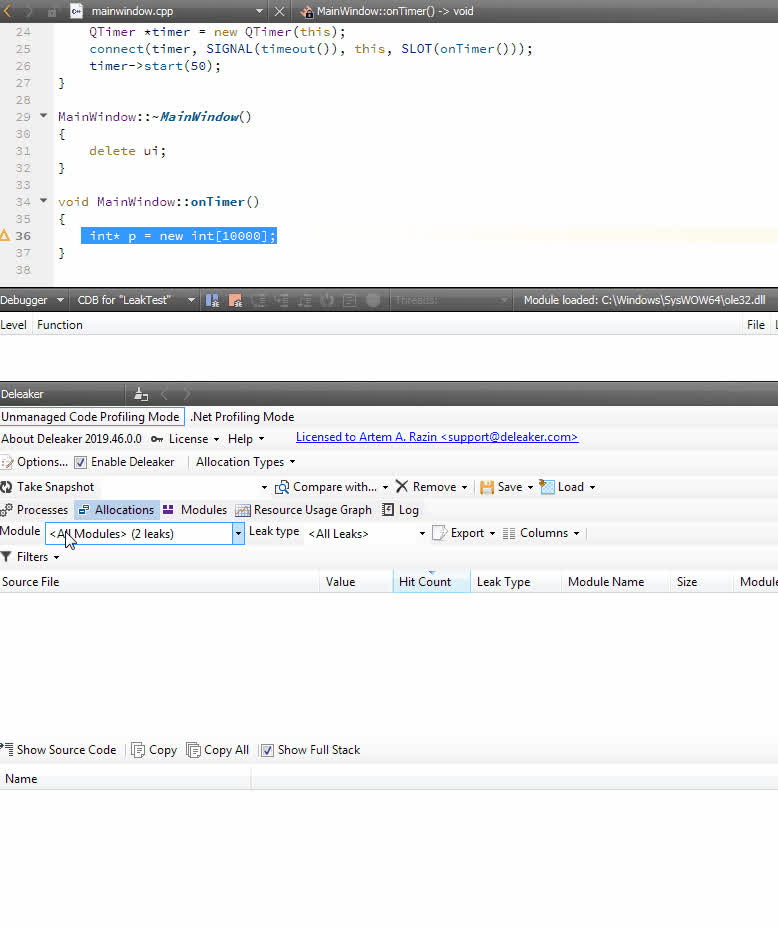778x927 pixels.
Task: Uncheck the Show Full Stack checkbox
Action: 267,750
